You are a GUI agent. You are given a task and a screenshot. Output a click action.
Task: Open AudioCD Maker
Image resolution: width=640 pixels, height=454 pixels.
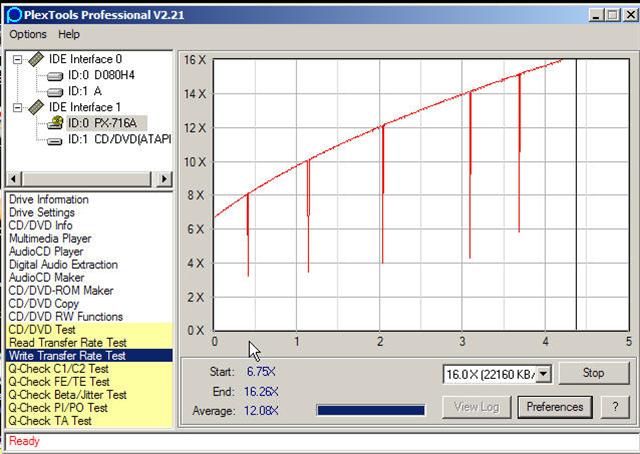coord(47,278)
